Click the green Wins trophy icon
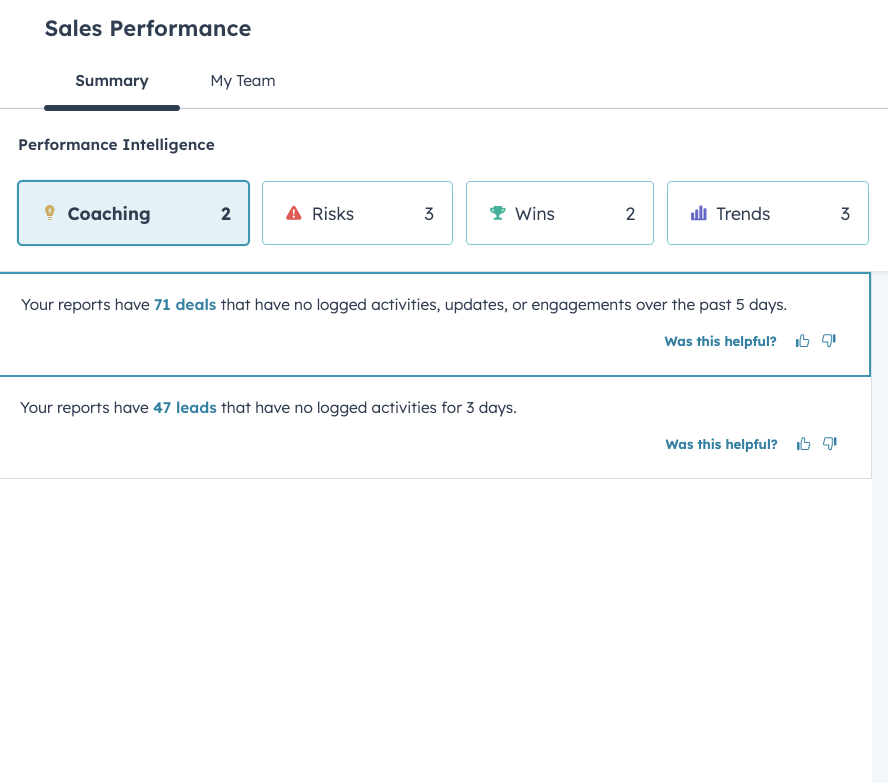The height and width of the screenshot is (783, 888). pyautogui.click(x=497, y=213)
